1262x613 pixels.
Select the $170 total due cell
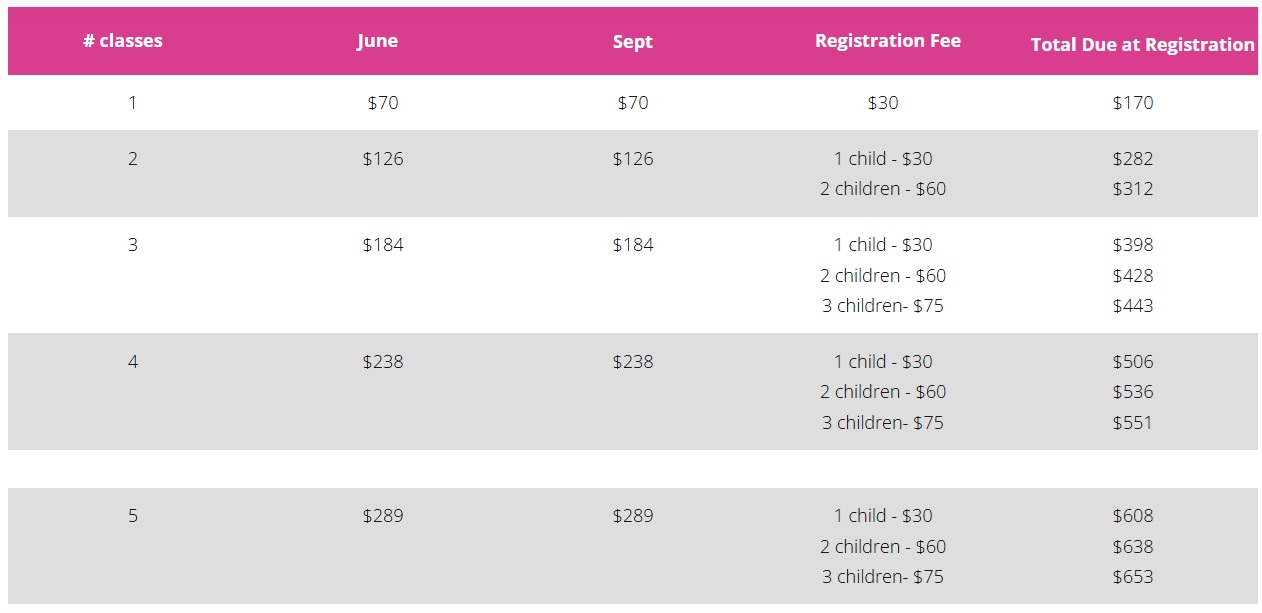[1132, 103]
